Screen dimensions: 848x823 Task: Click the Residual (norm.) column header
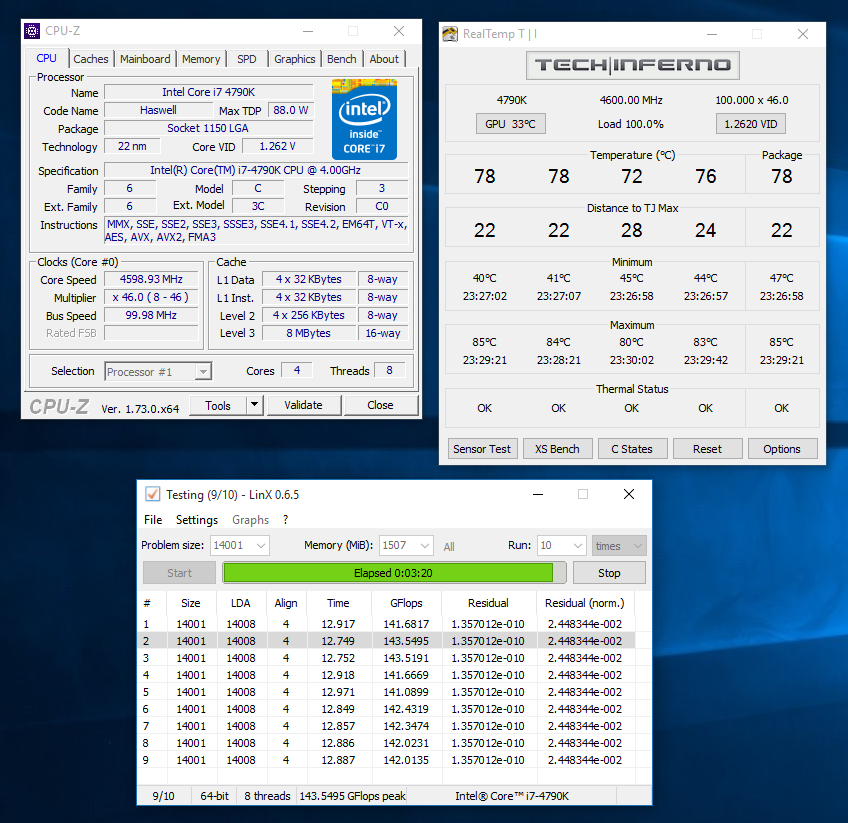click(585, 603)
